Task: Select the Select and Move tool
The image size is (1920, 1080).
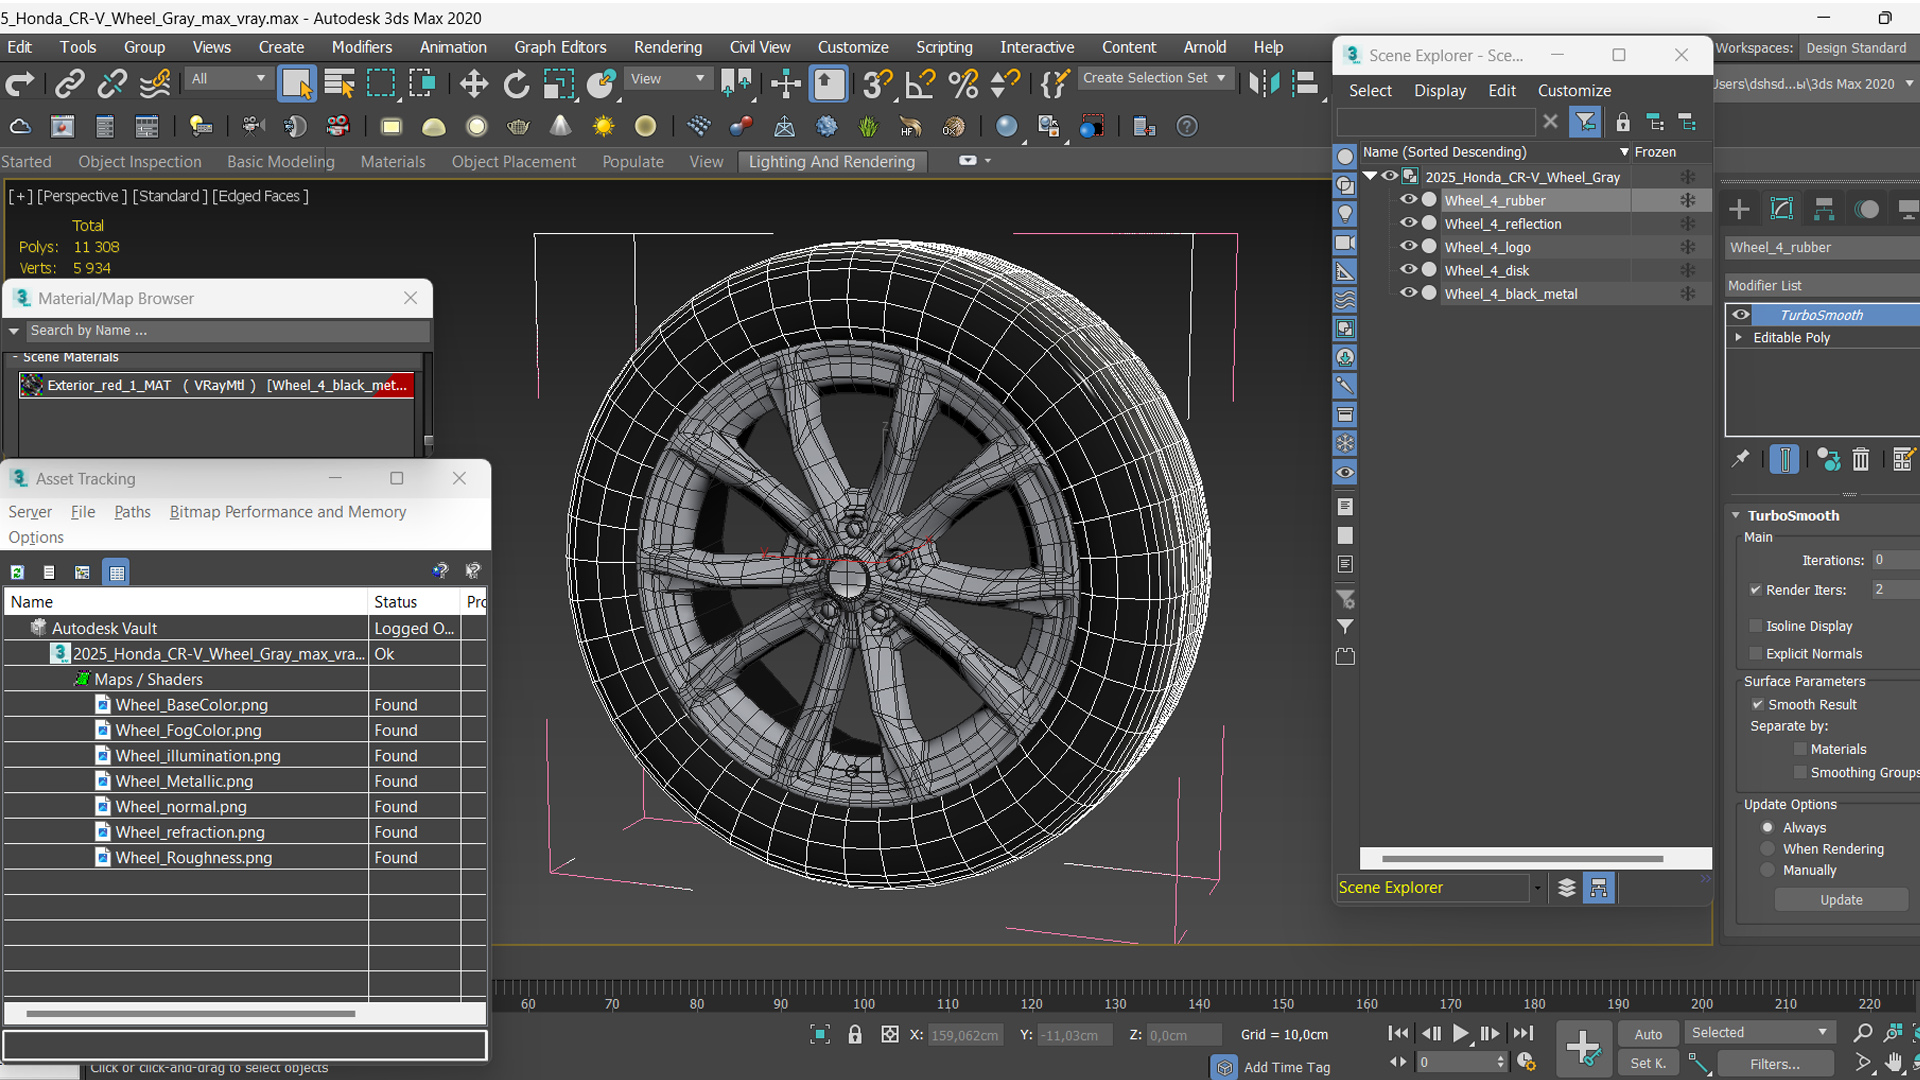Action: coord(474,84)
